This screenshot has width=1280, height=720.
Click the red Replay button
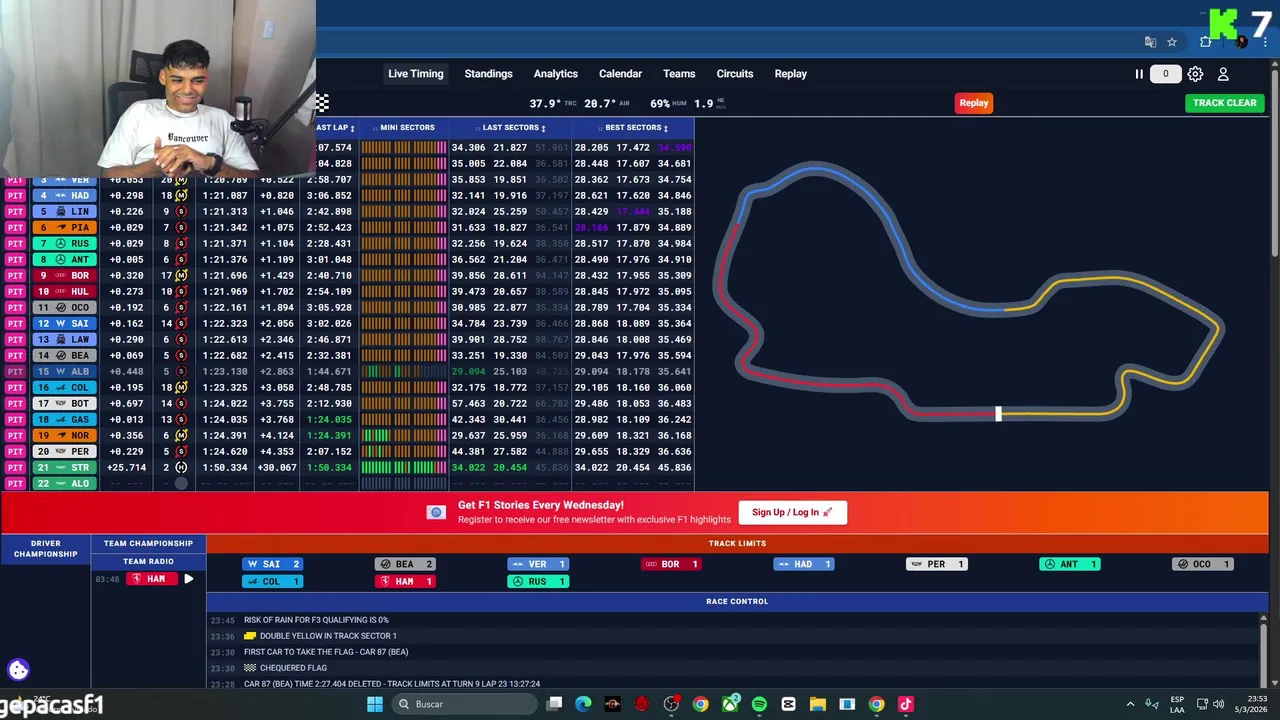pos(974,103)
